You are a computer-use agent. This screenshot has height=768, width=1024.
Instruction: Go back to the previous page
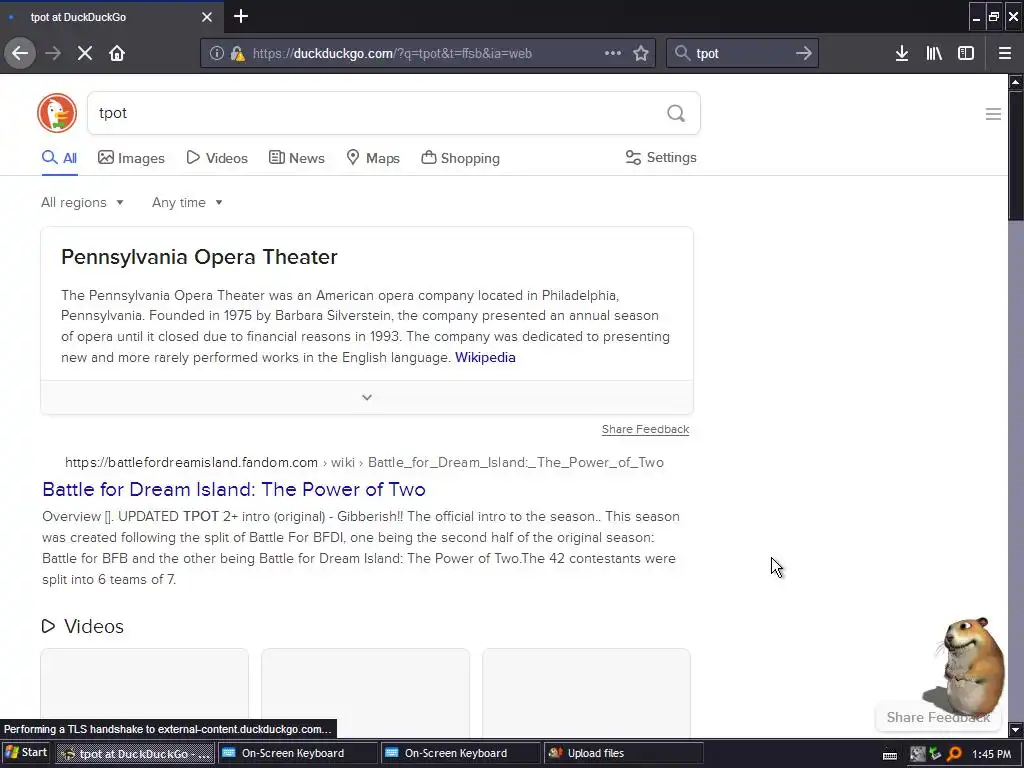pos(20,53)
